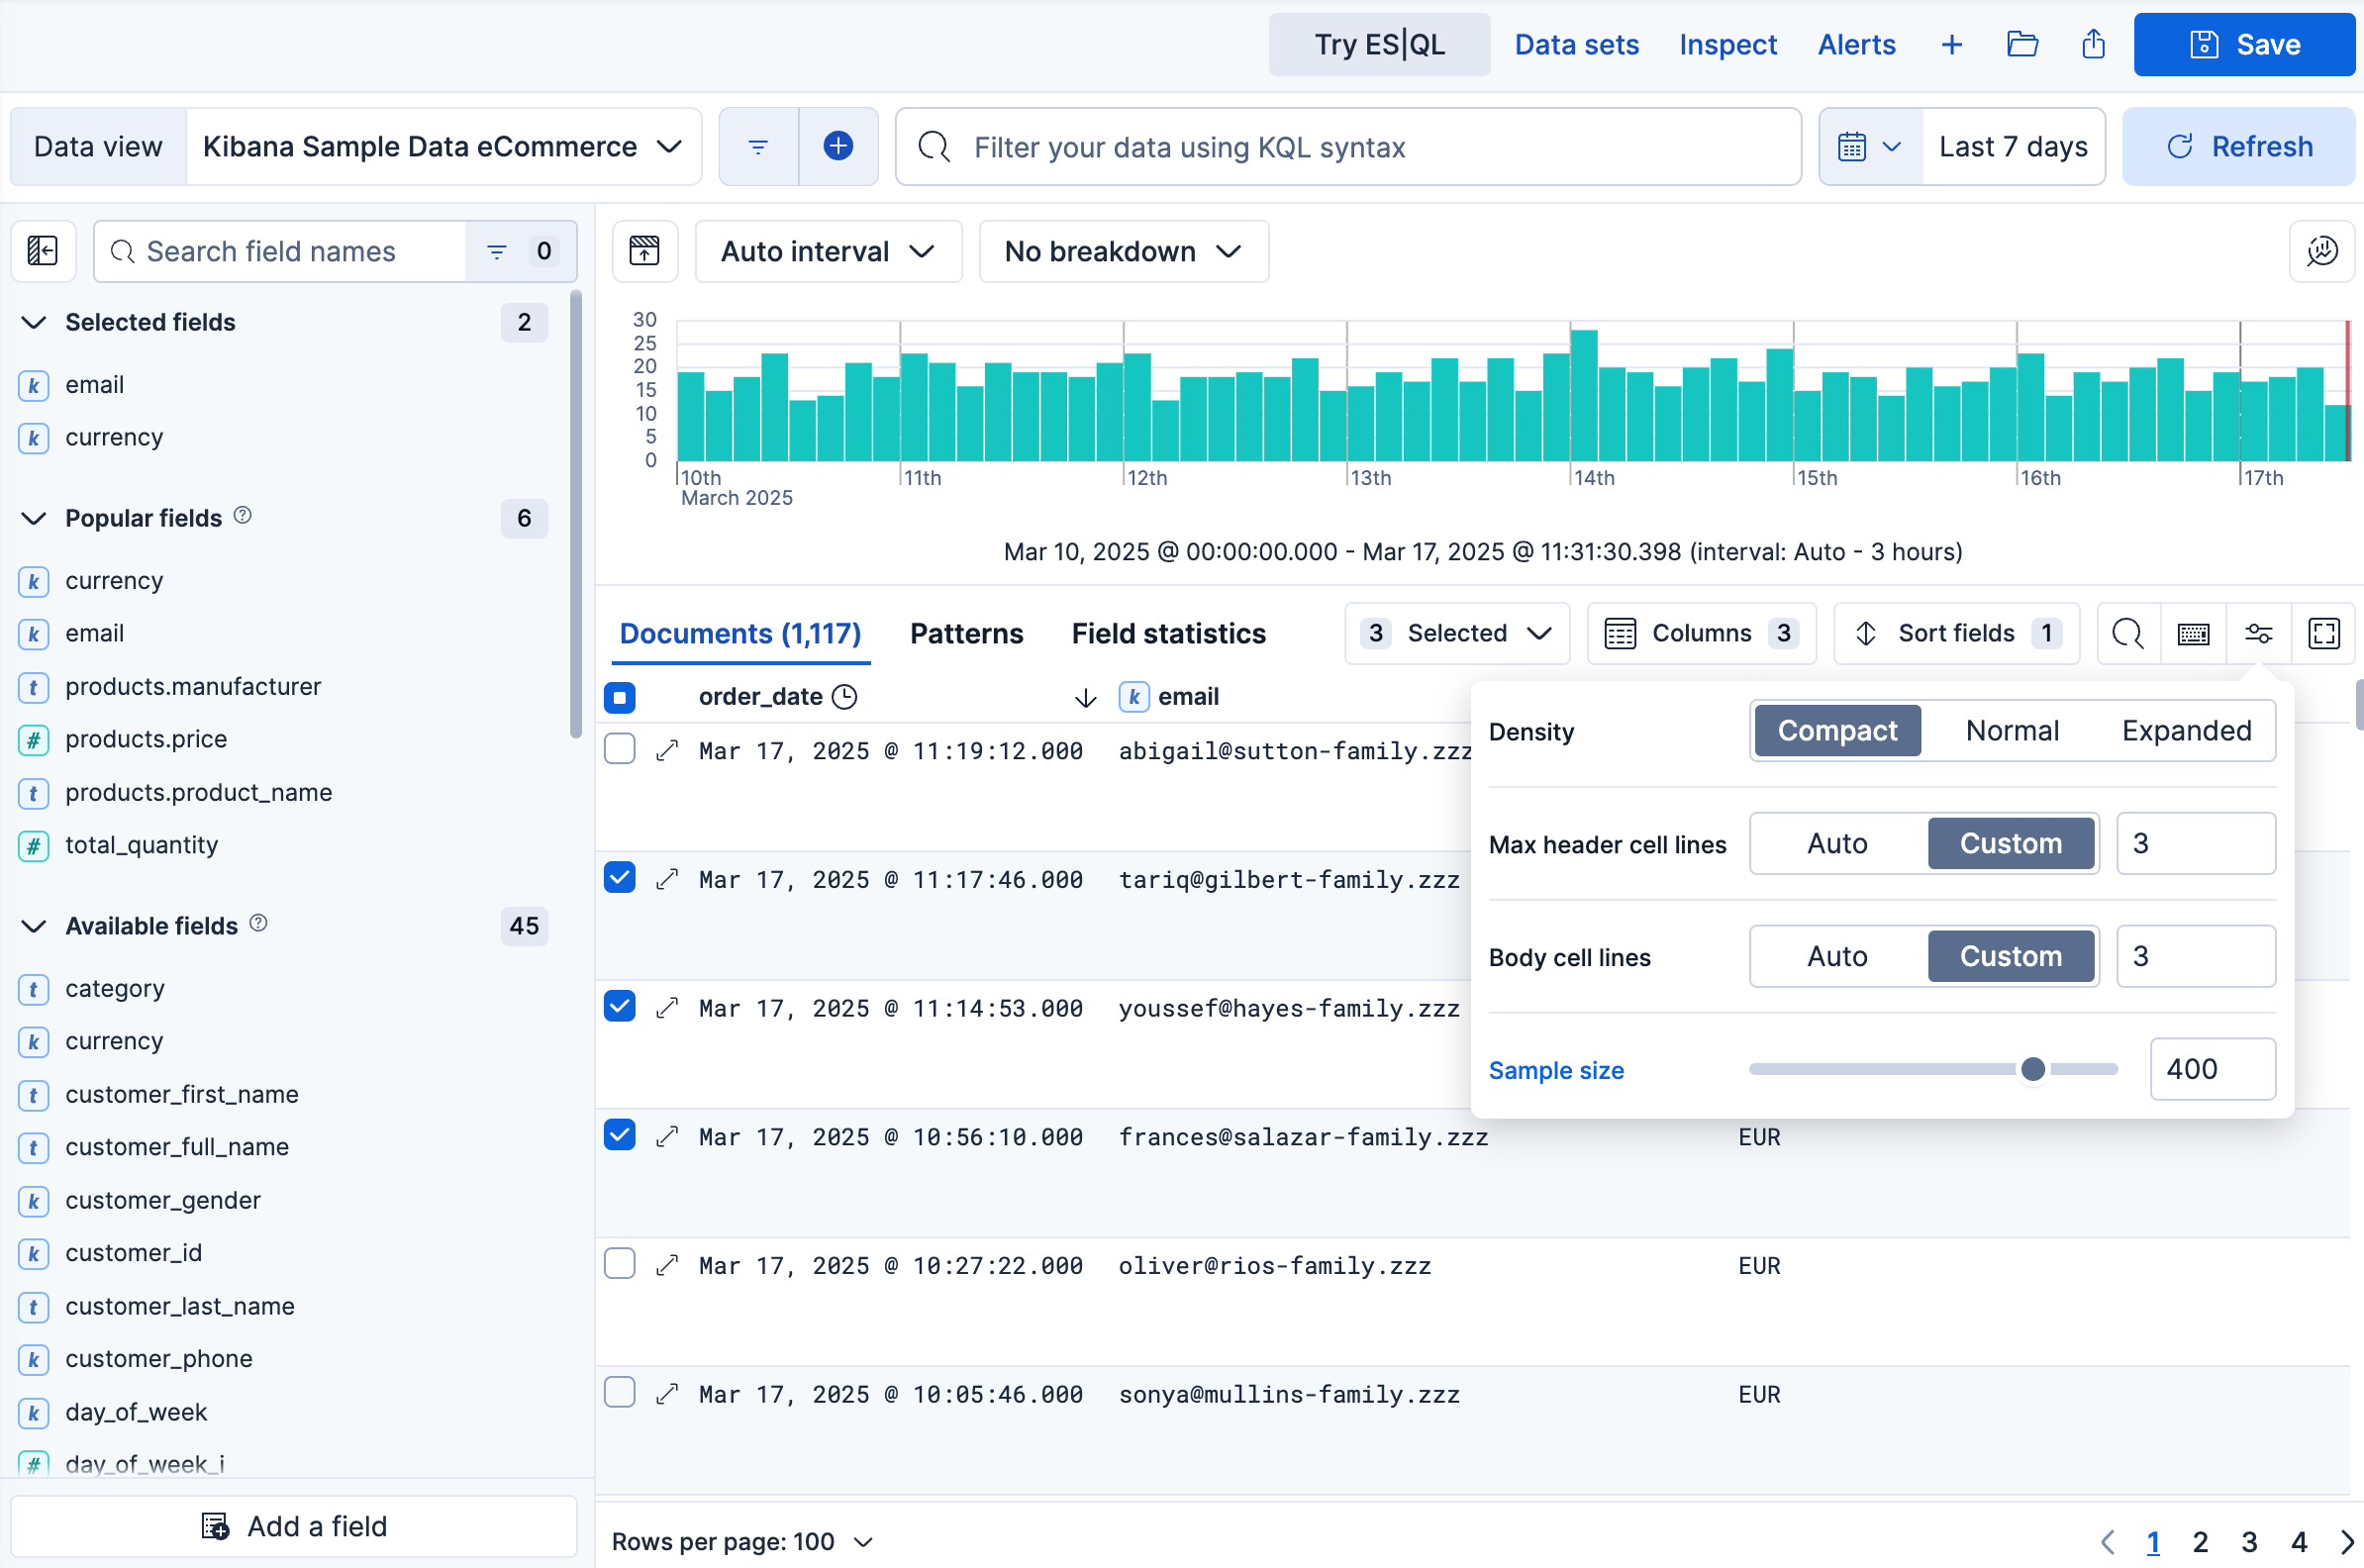Go to previous page arrow

point(2107,1542)
